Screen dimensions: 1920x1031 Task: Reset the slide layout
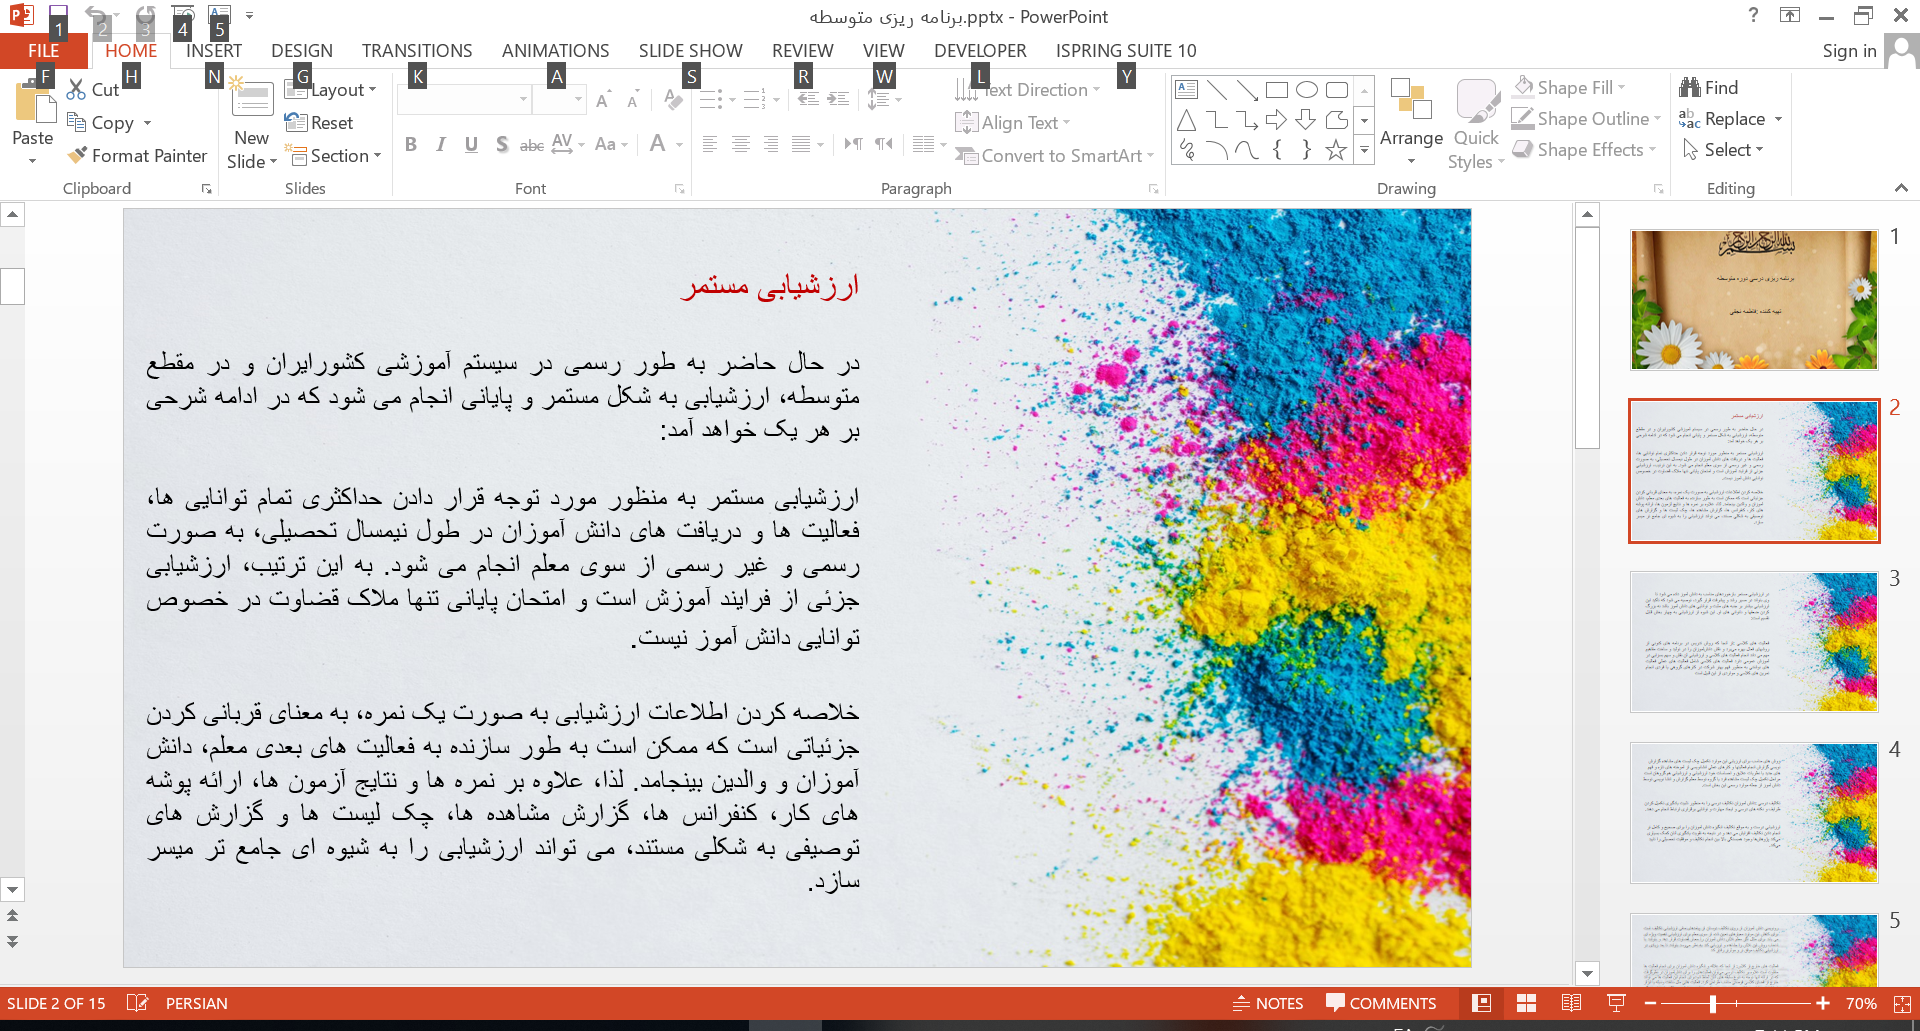[320, 123]
